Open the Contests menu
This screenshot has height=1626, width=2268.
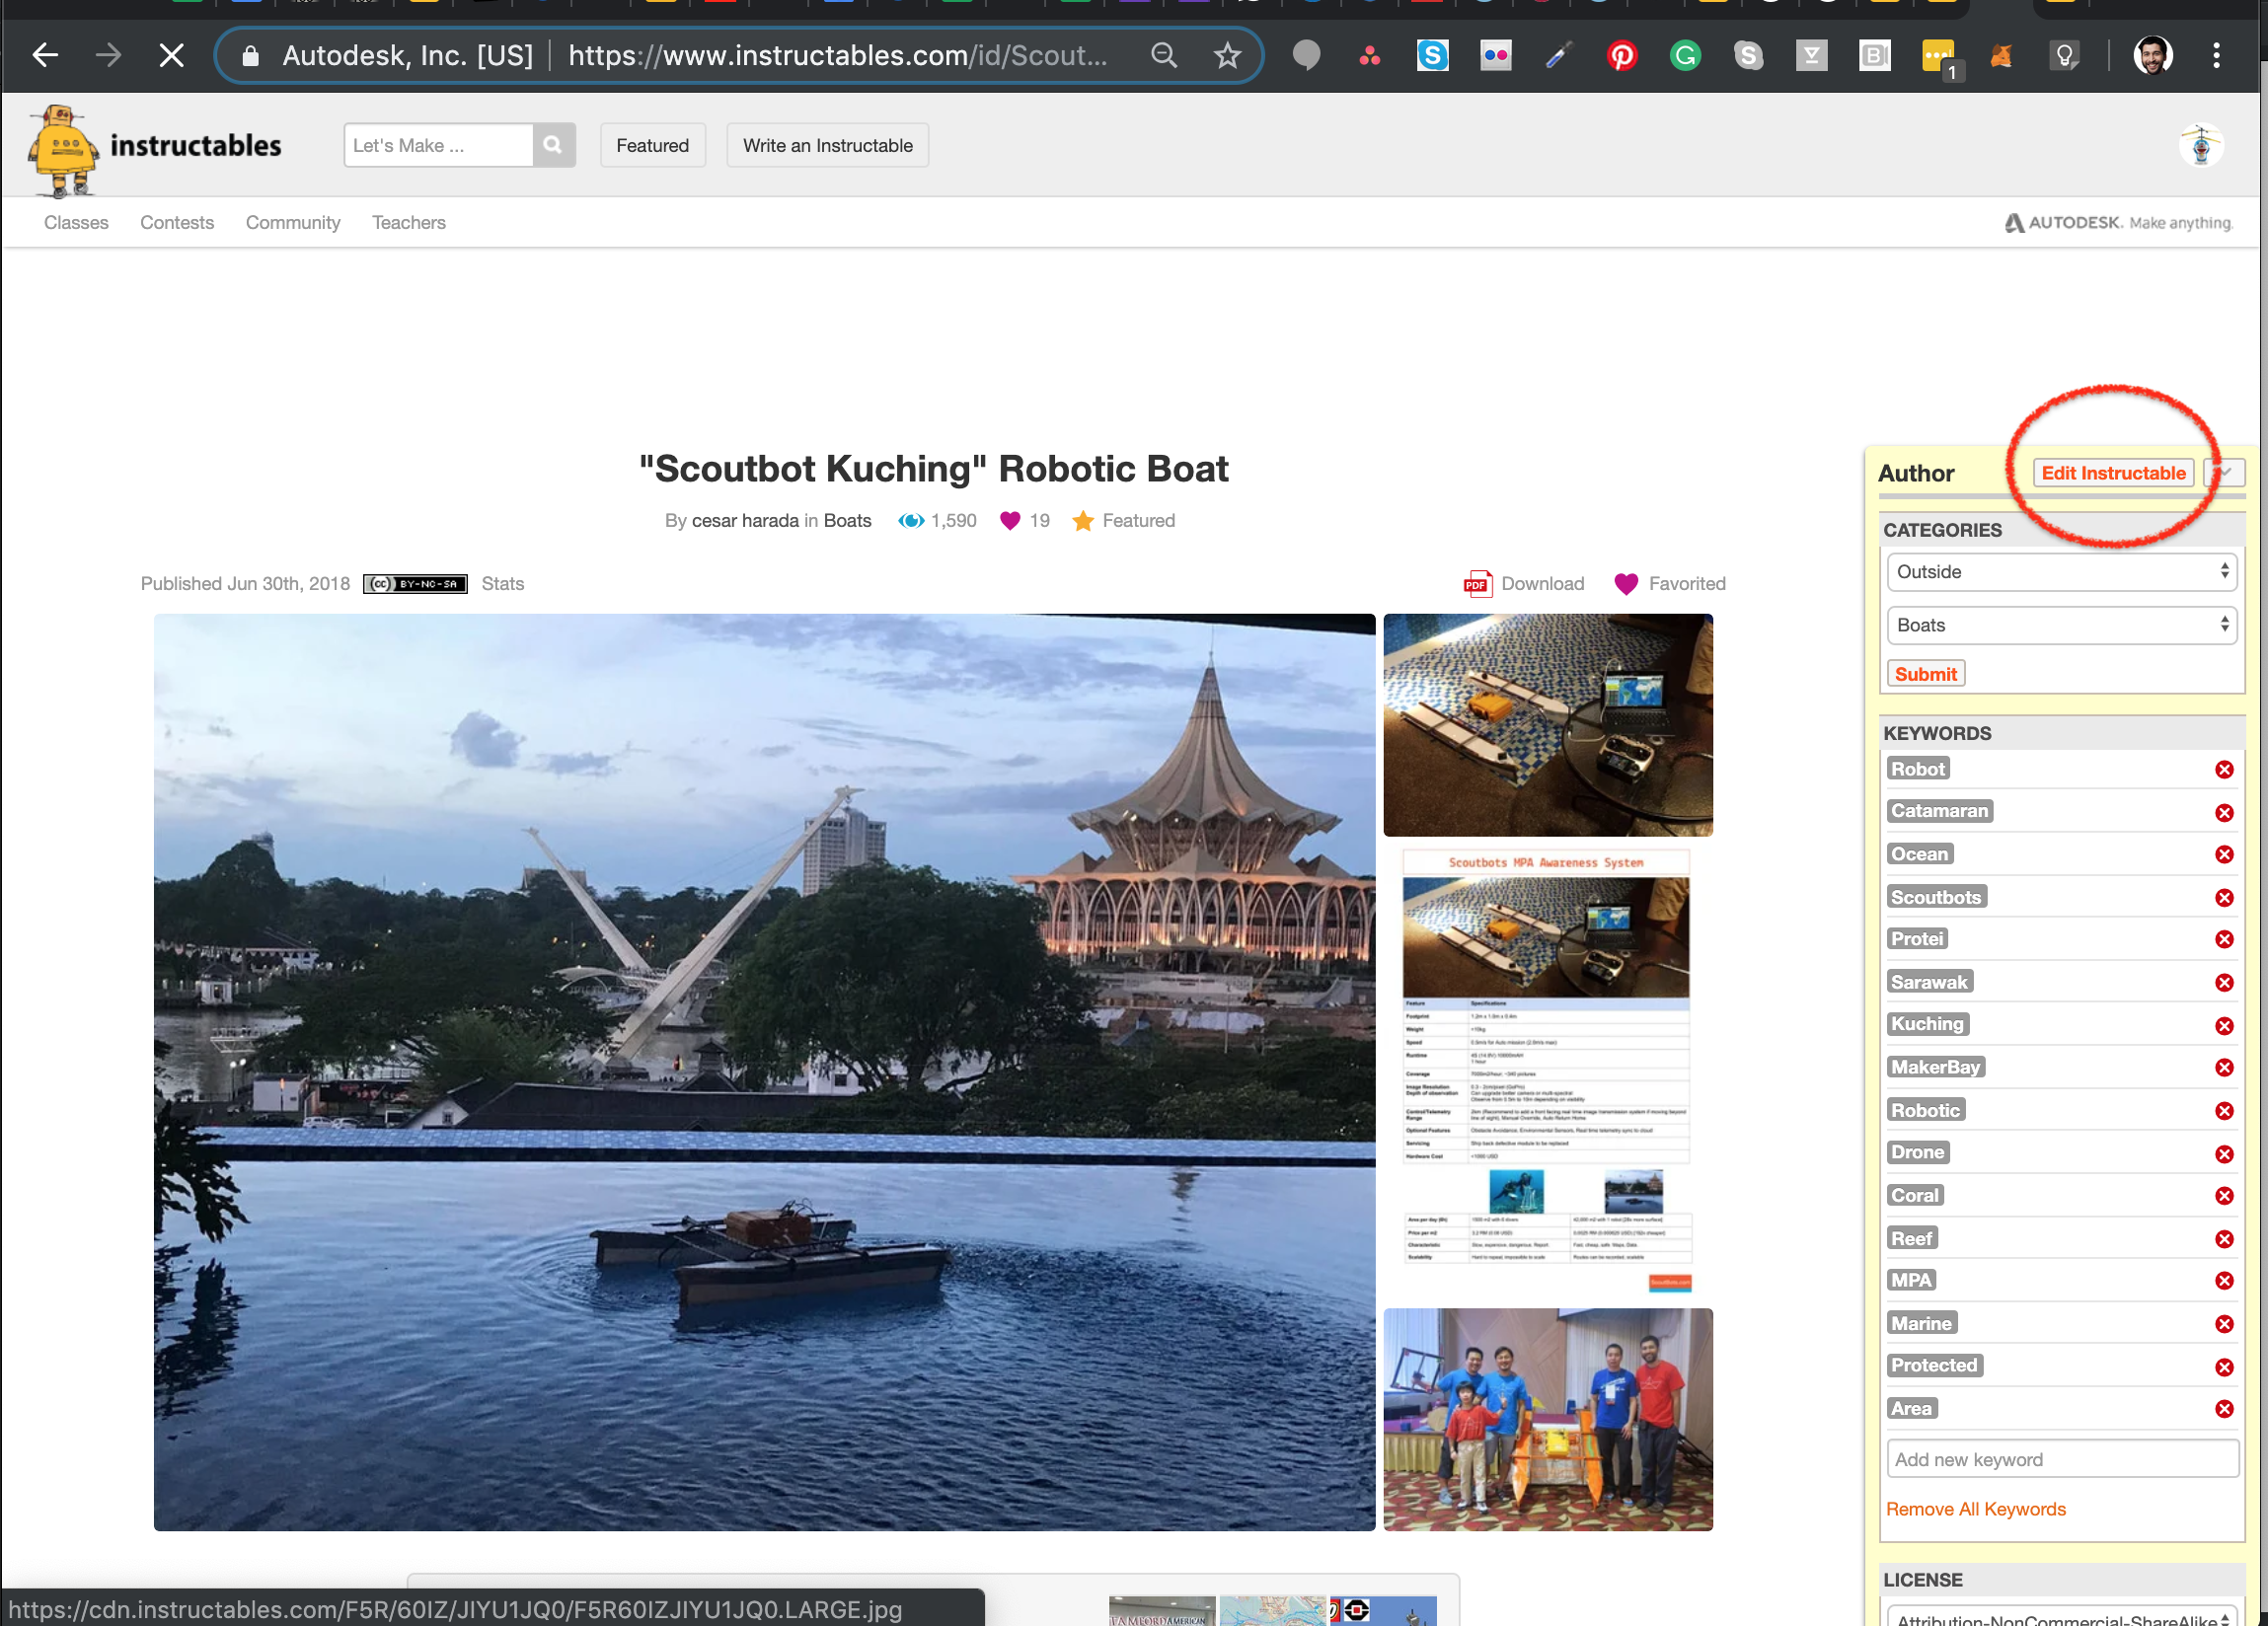click(x=177, y=222)
